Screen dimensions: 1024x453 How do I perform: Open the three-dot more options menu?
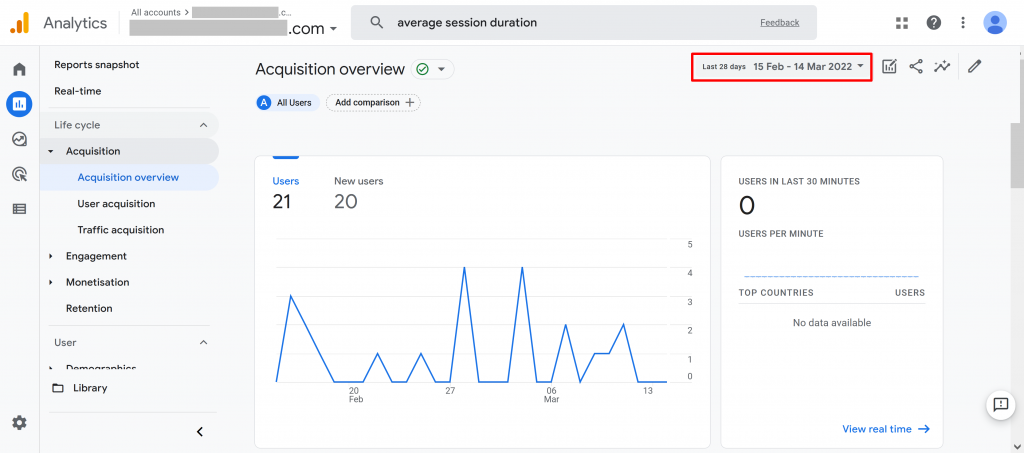click(x=963, y=23)
